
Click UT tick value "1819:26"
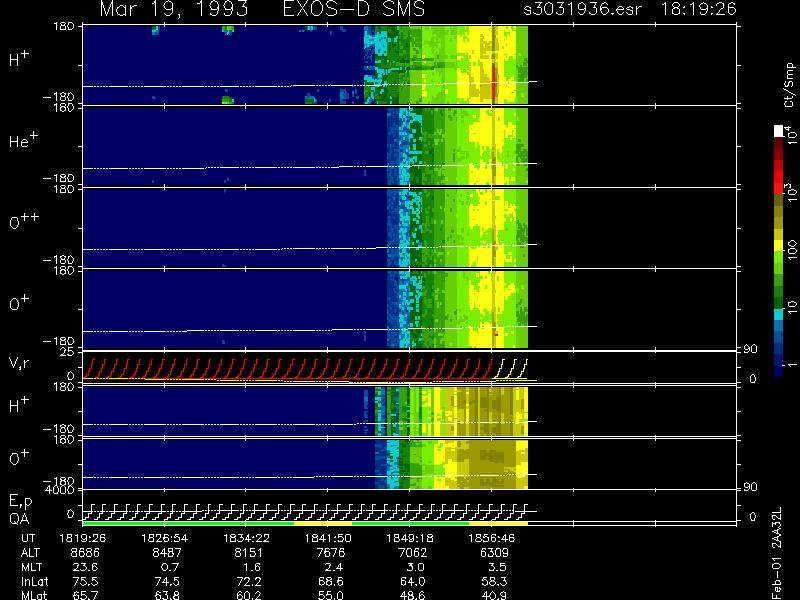[83, 538]
